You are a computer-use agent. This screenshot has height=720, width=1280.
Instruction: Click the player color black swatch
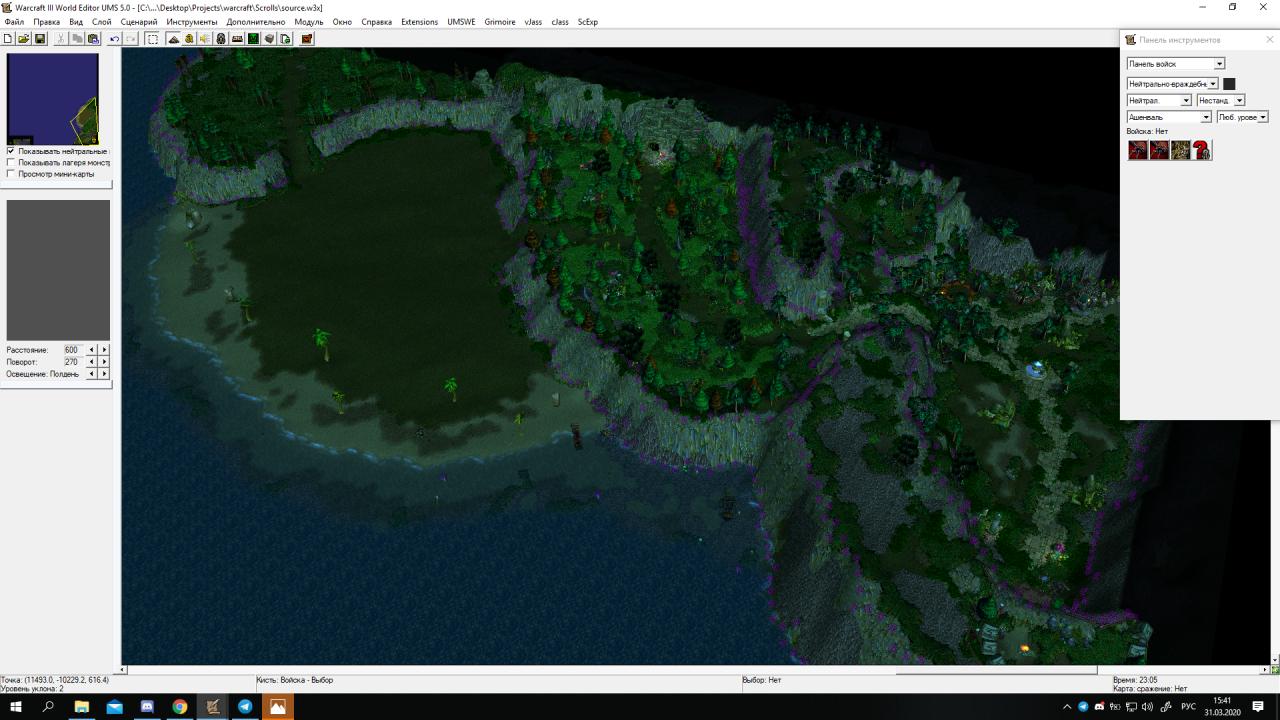(x=1229, y=84)
